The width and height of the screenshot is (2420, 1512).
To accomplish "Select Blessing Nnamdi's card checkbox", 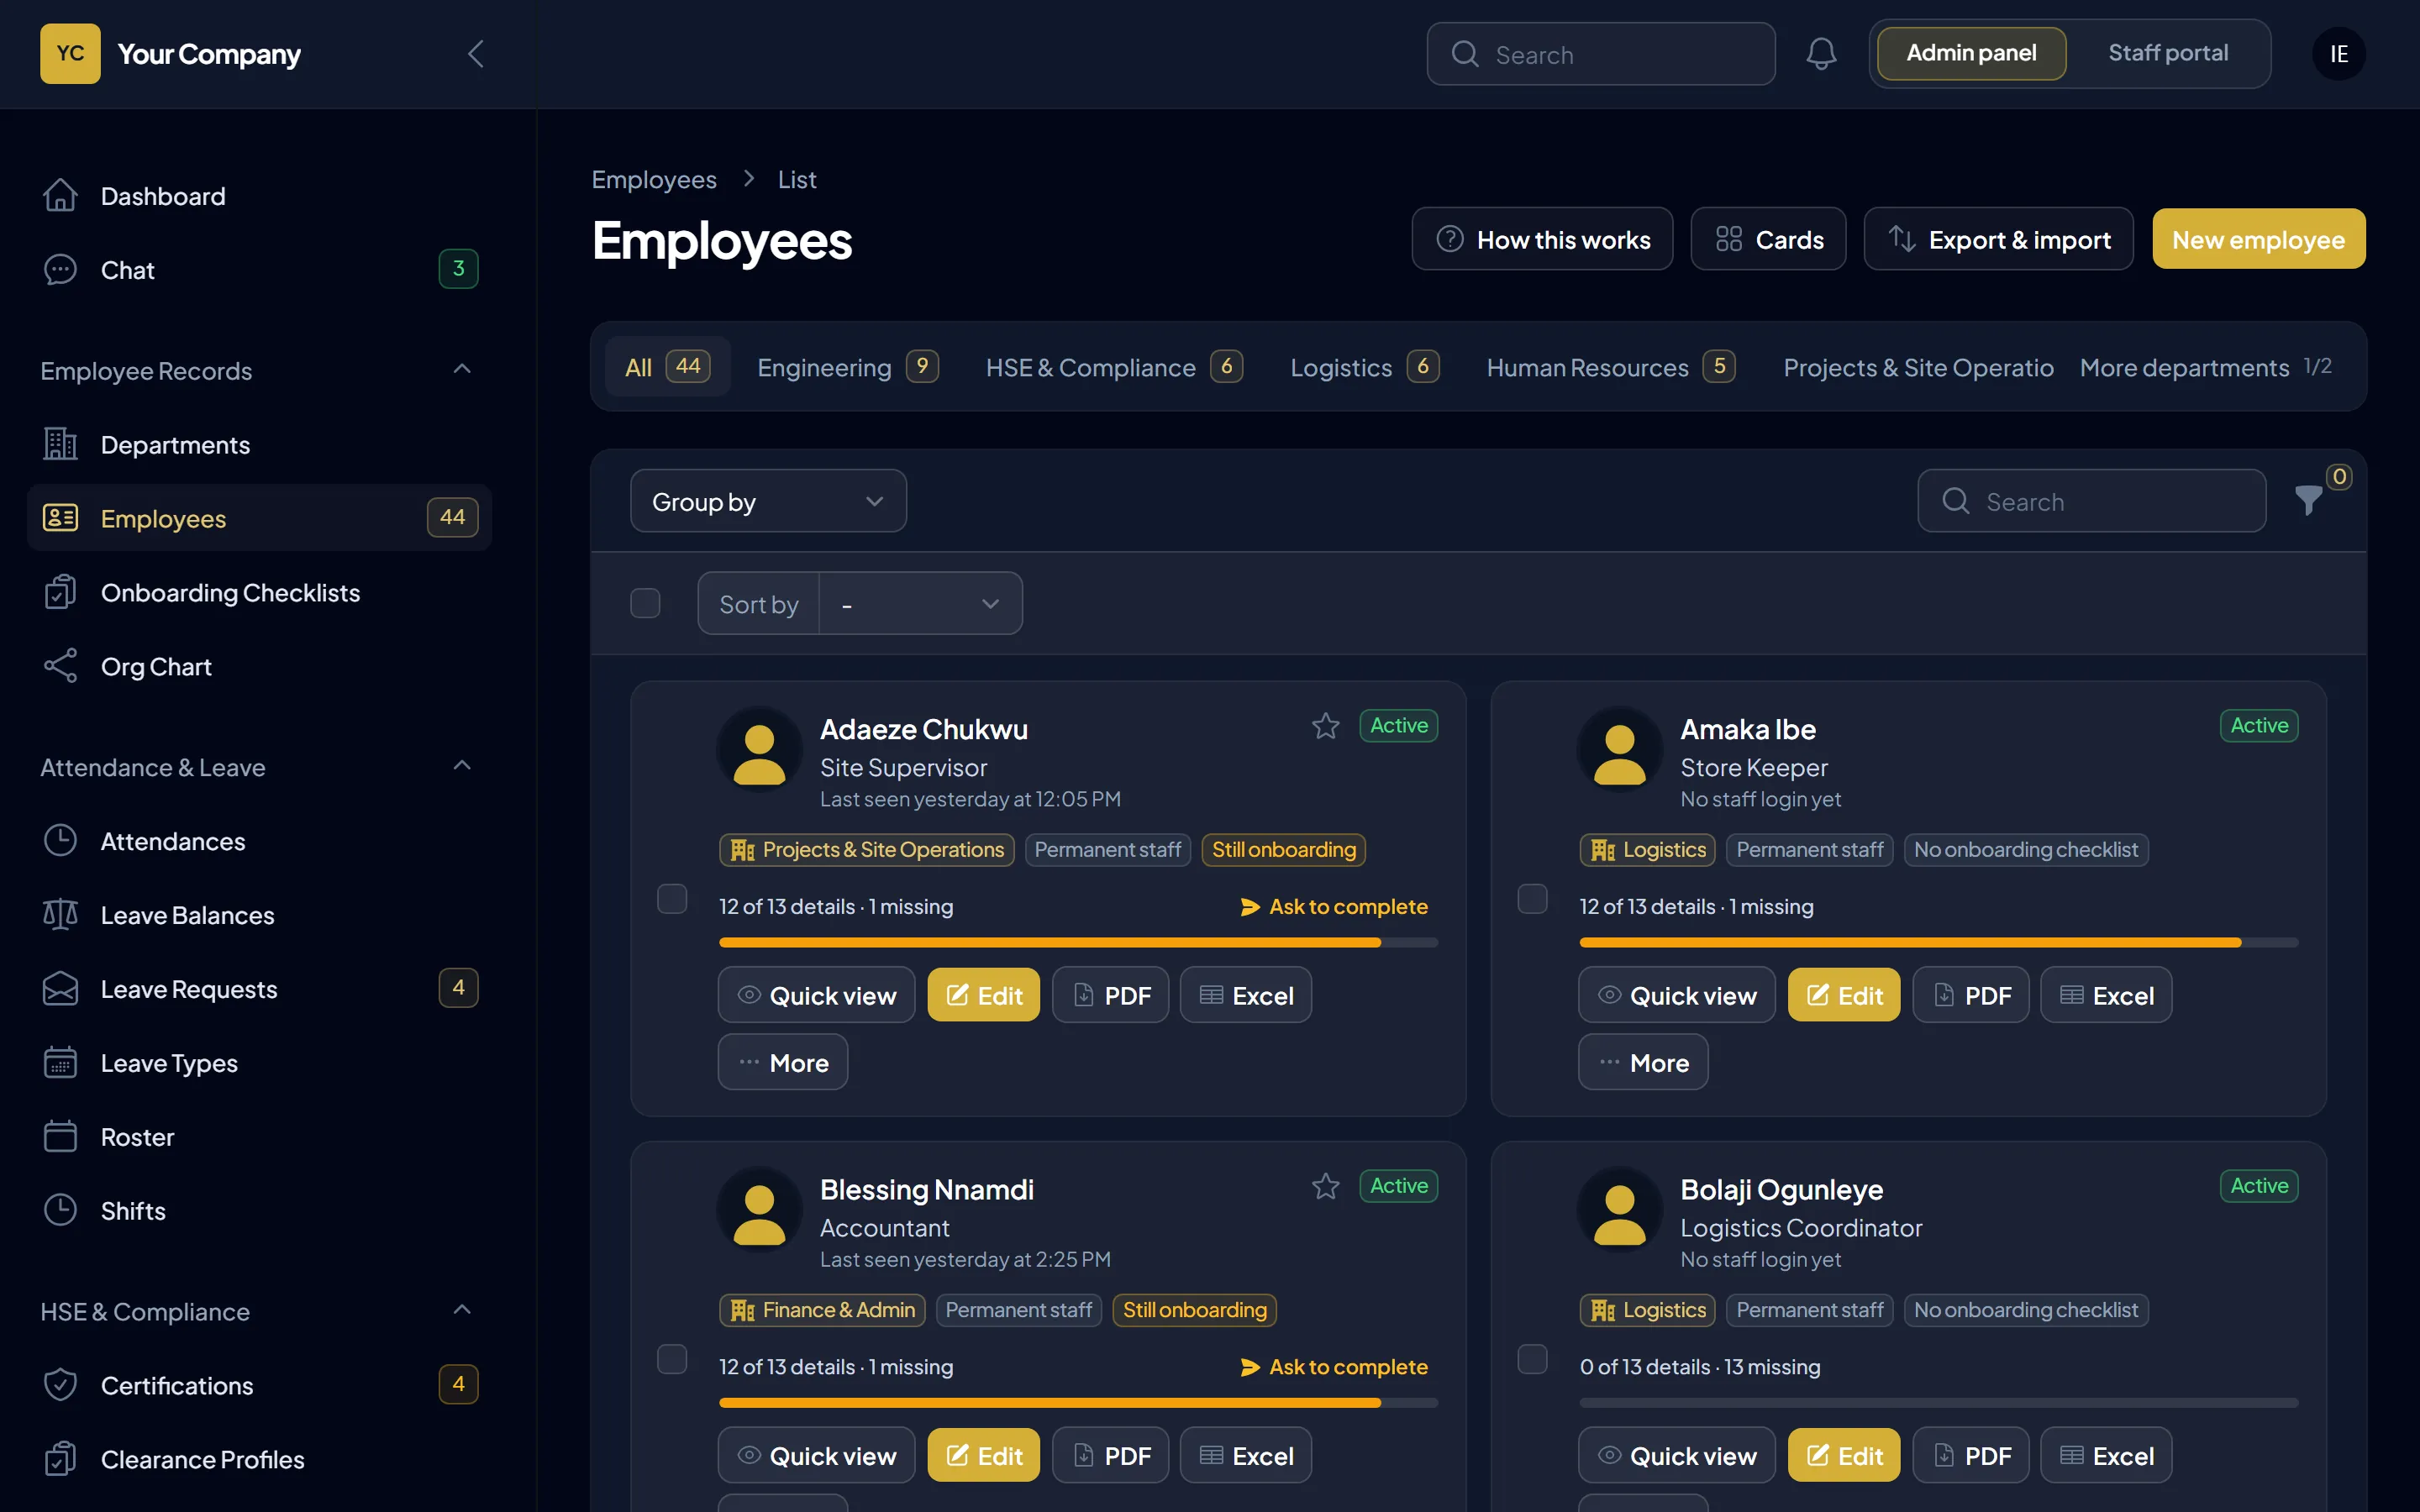I will point(672,1359).
